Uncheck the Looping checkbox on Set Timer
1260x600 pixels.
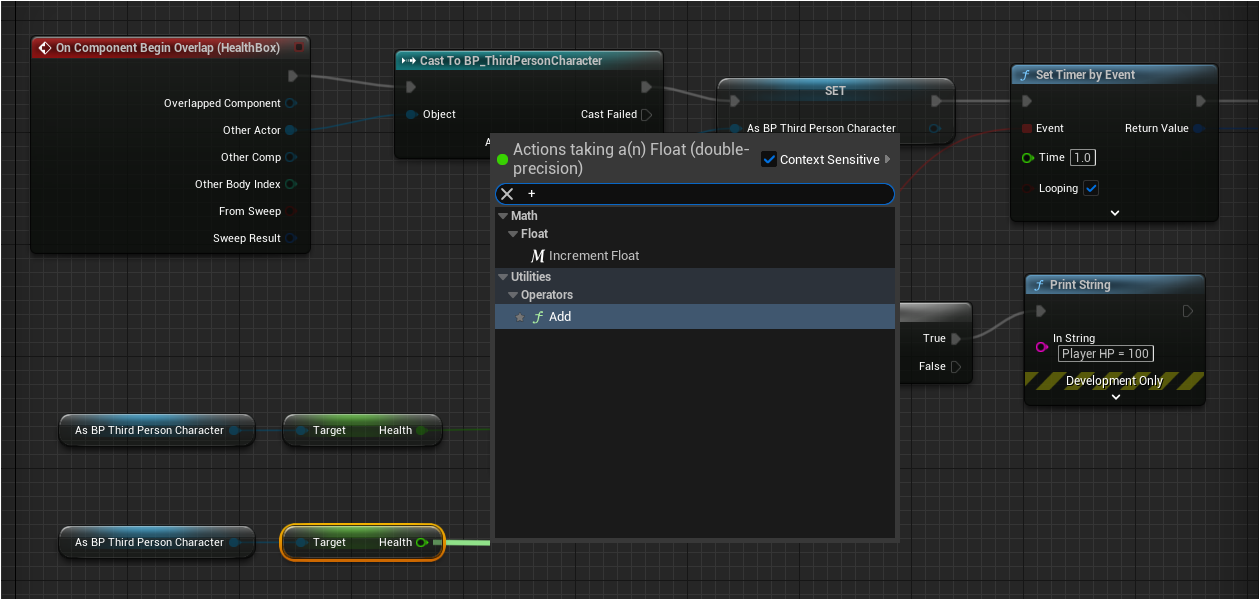point(1091,188)
